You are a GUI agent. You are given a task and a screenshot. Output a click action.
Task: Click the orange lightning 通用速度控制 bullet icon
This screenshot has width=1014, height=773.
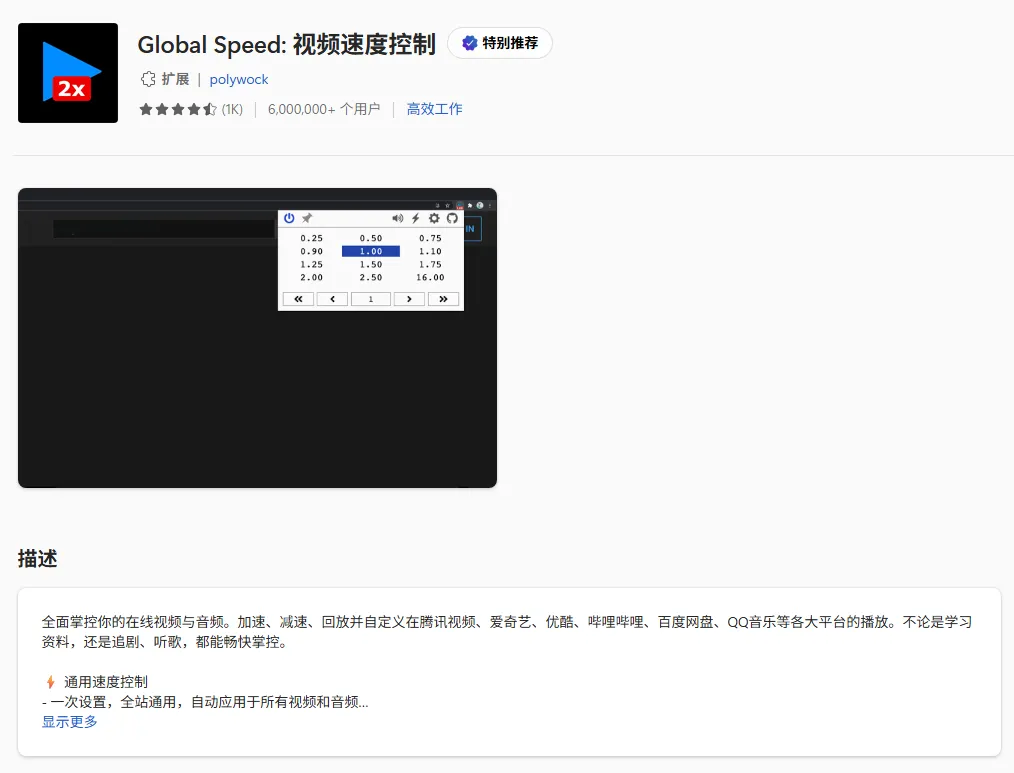[50, 682]
